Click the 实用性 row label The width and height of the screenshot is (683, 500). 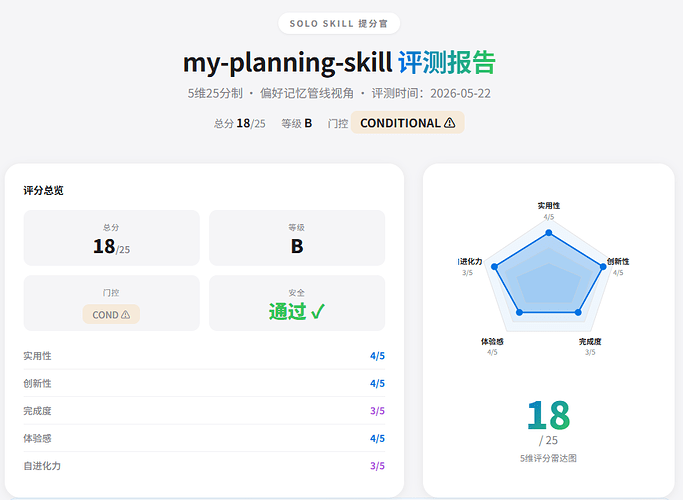(37, 356)
